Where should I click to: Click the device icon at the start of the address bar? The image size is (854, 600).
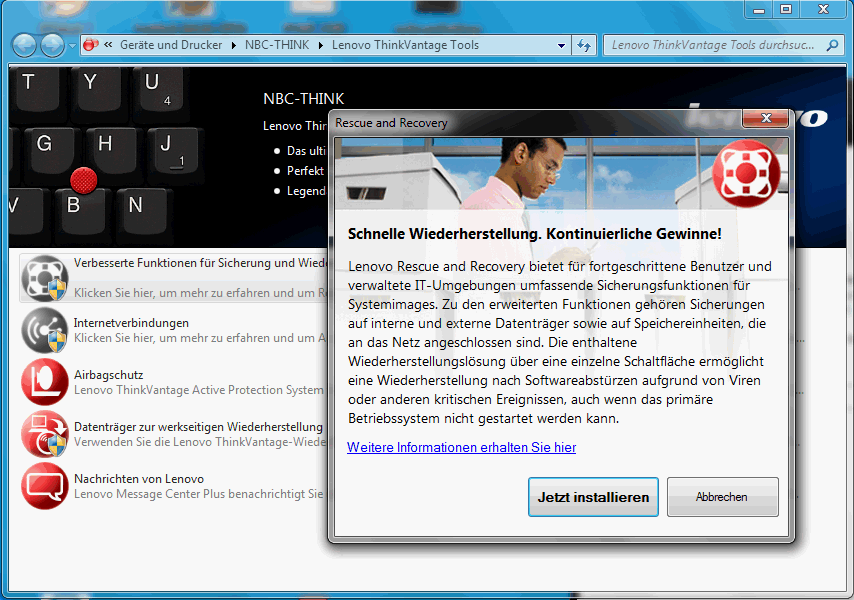[91, 45]
